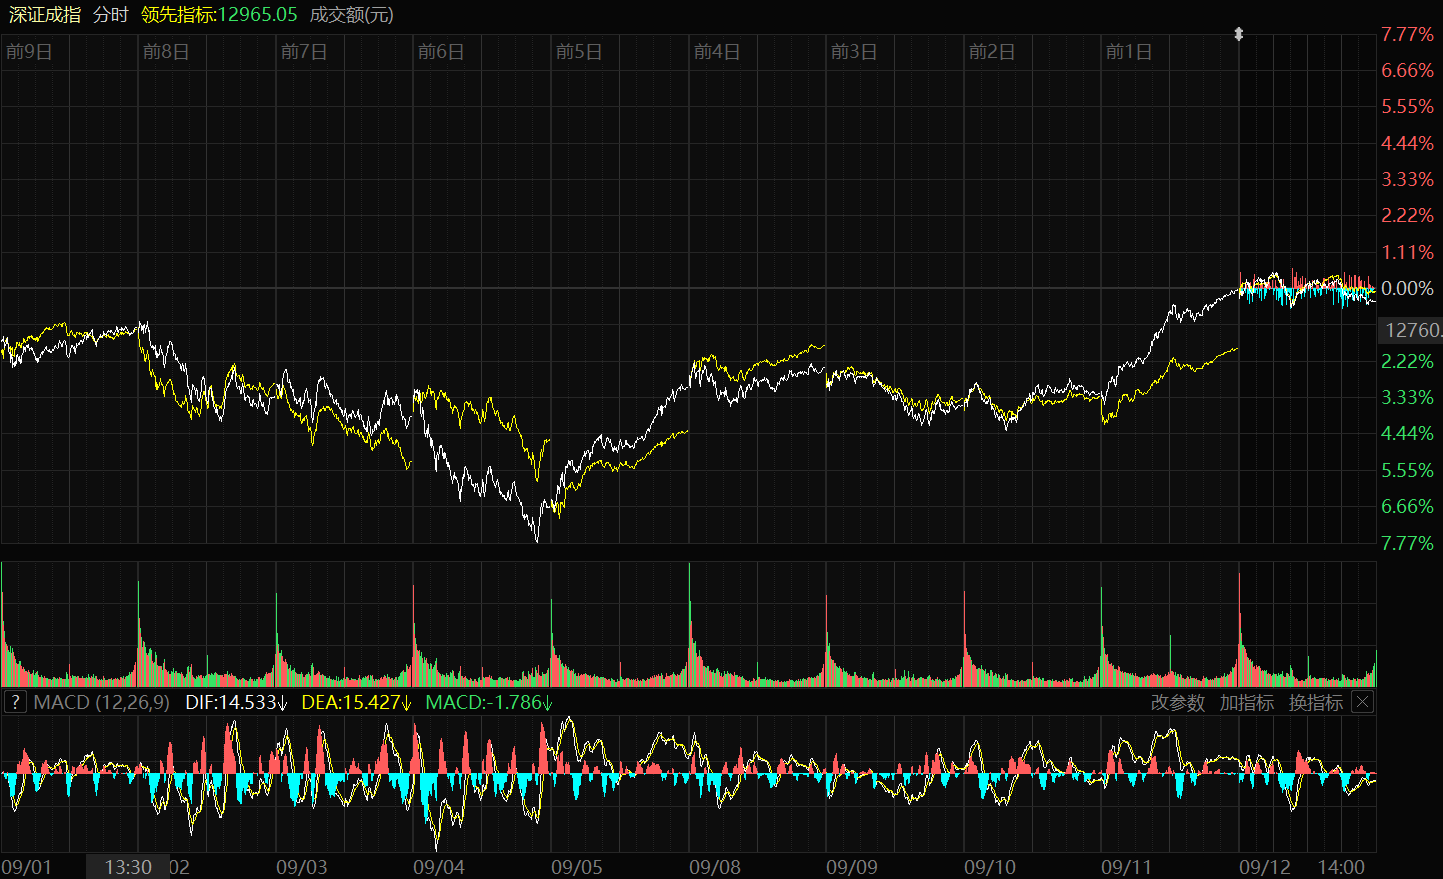The height and width of the screenshot is (879, 1443).
Task: Click the 09/12 date label
Action: click(x=1265, y=867)
